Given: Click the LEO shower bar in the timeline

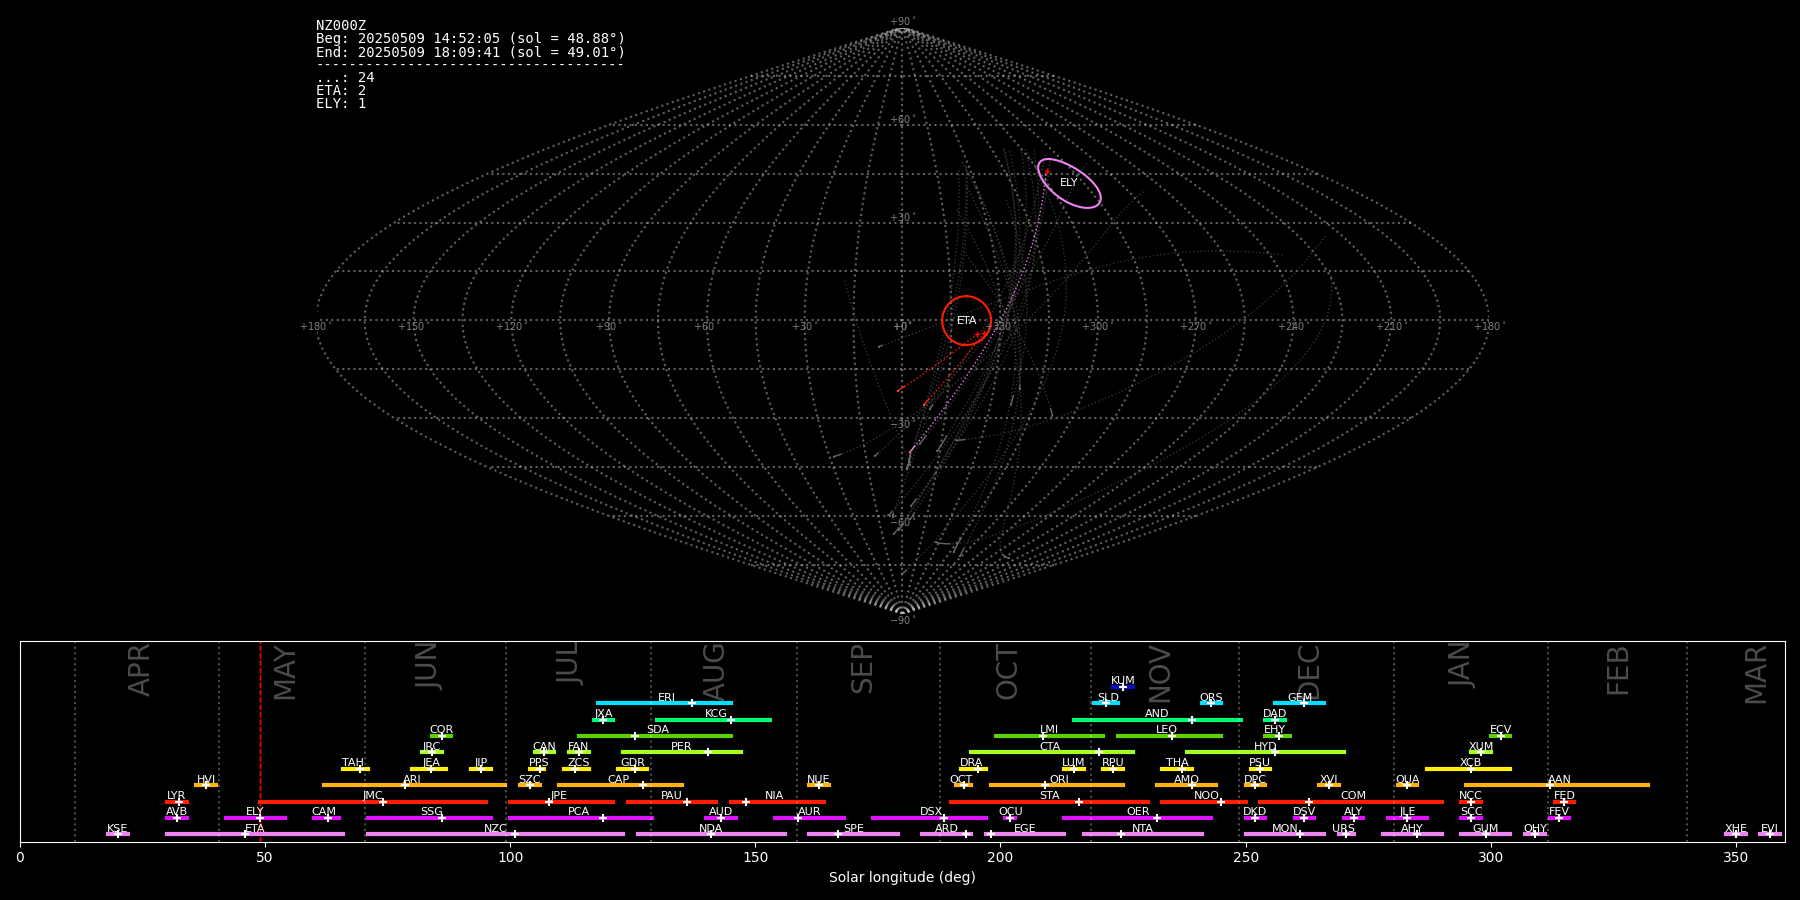Looking at the screenshot, I should click(x=1169, y=736).
